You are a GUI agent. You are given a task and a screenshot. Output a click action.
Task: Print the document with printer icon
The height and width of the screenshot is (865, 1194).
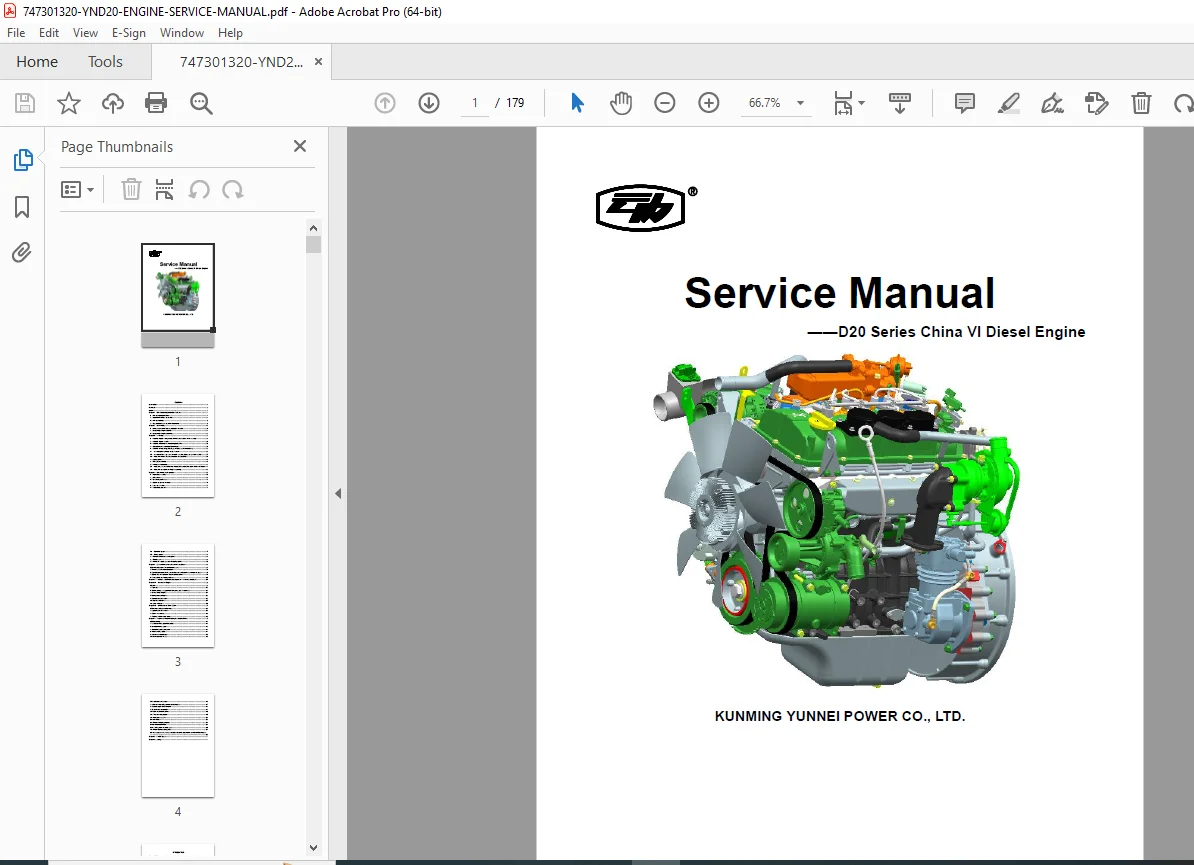click(x=156, y=103)
